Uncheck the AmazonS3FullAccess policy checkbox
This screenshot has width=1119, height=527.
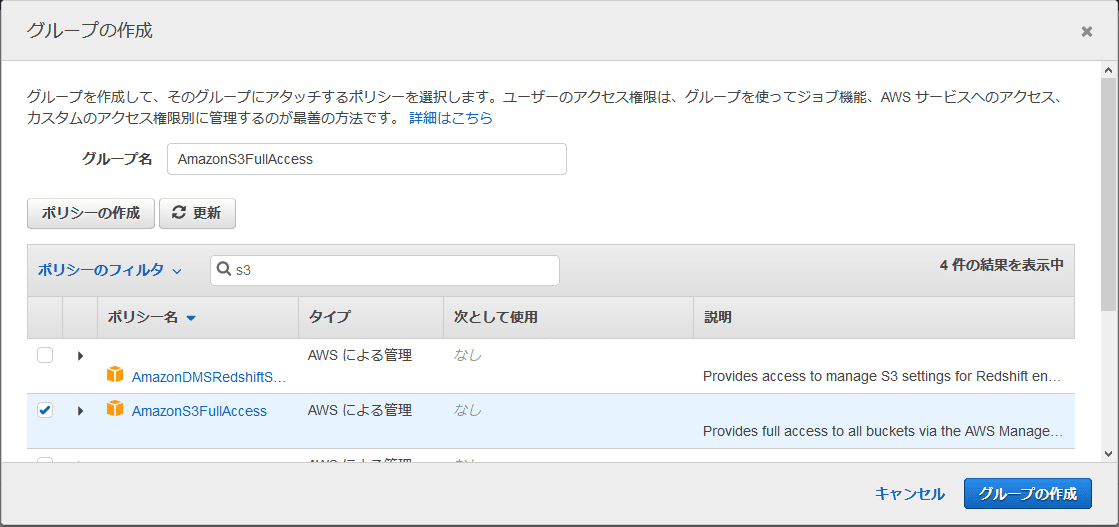click(x=45, y=410)
